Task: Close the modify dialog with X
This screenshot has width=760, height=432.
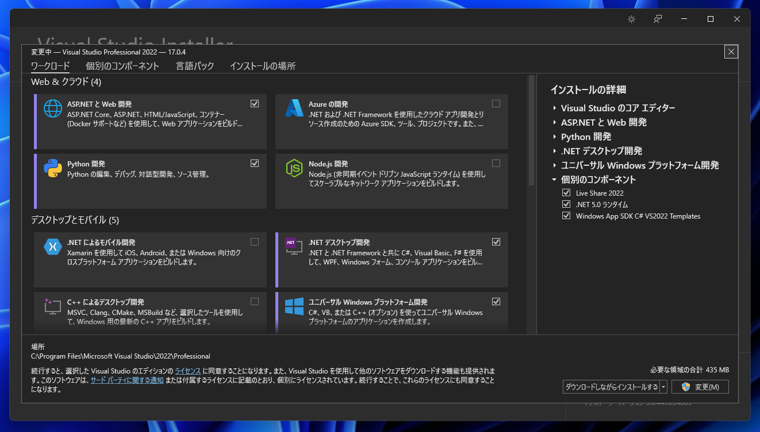Action: [731, 51]
